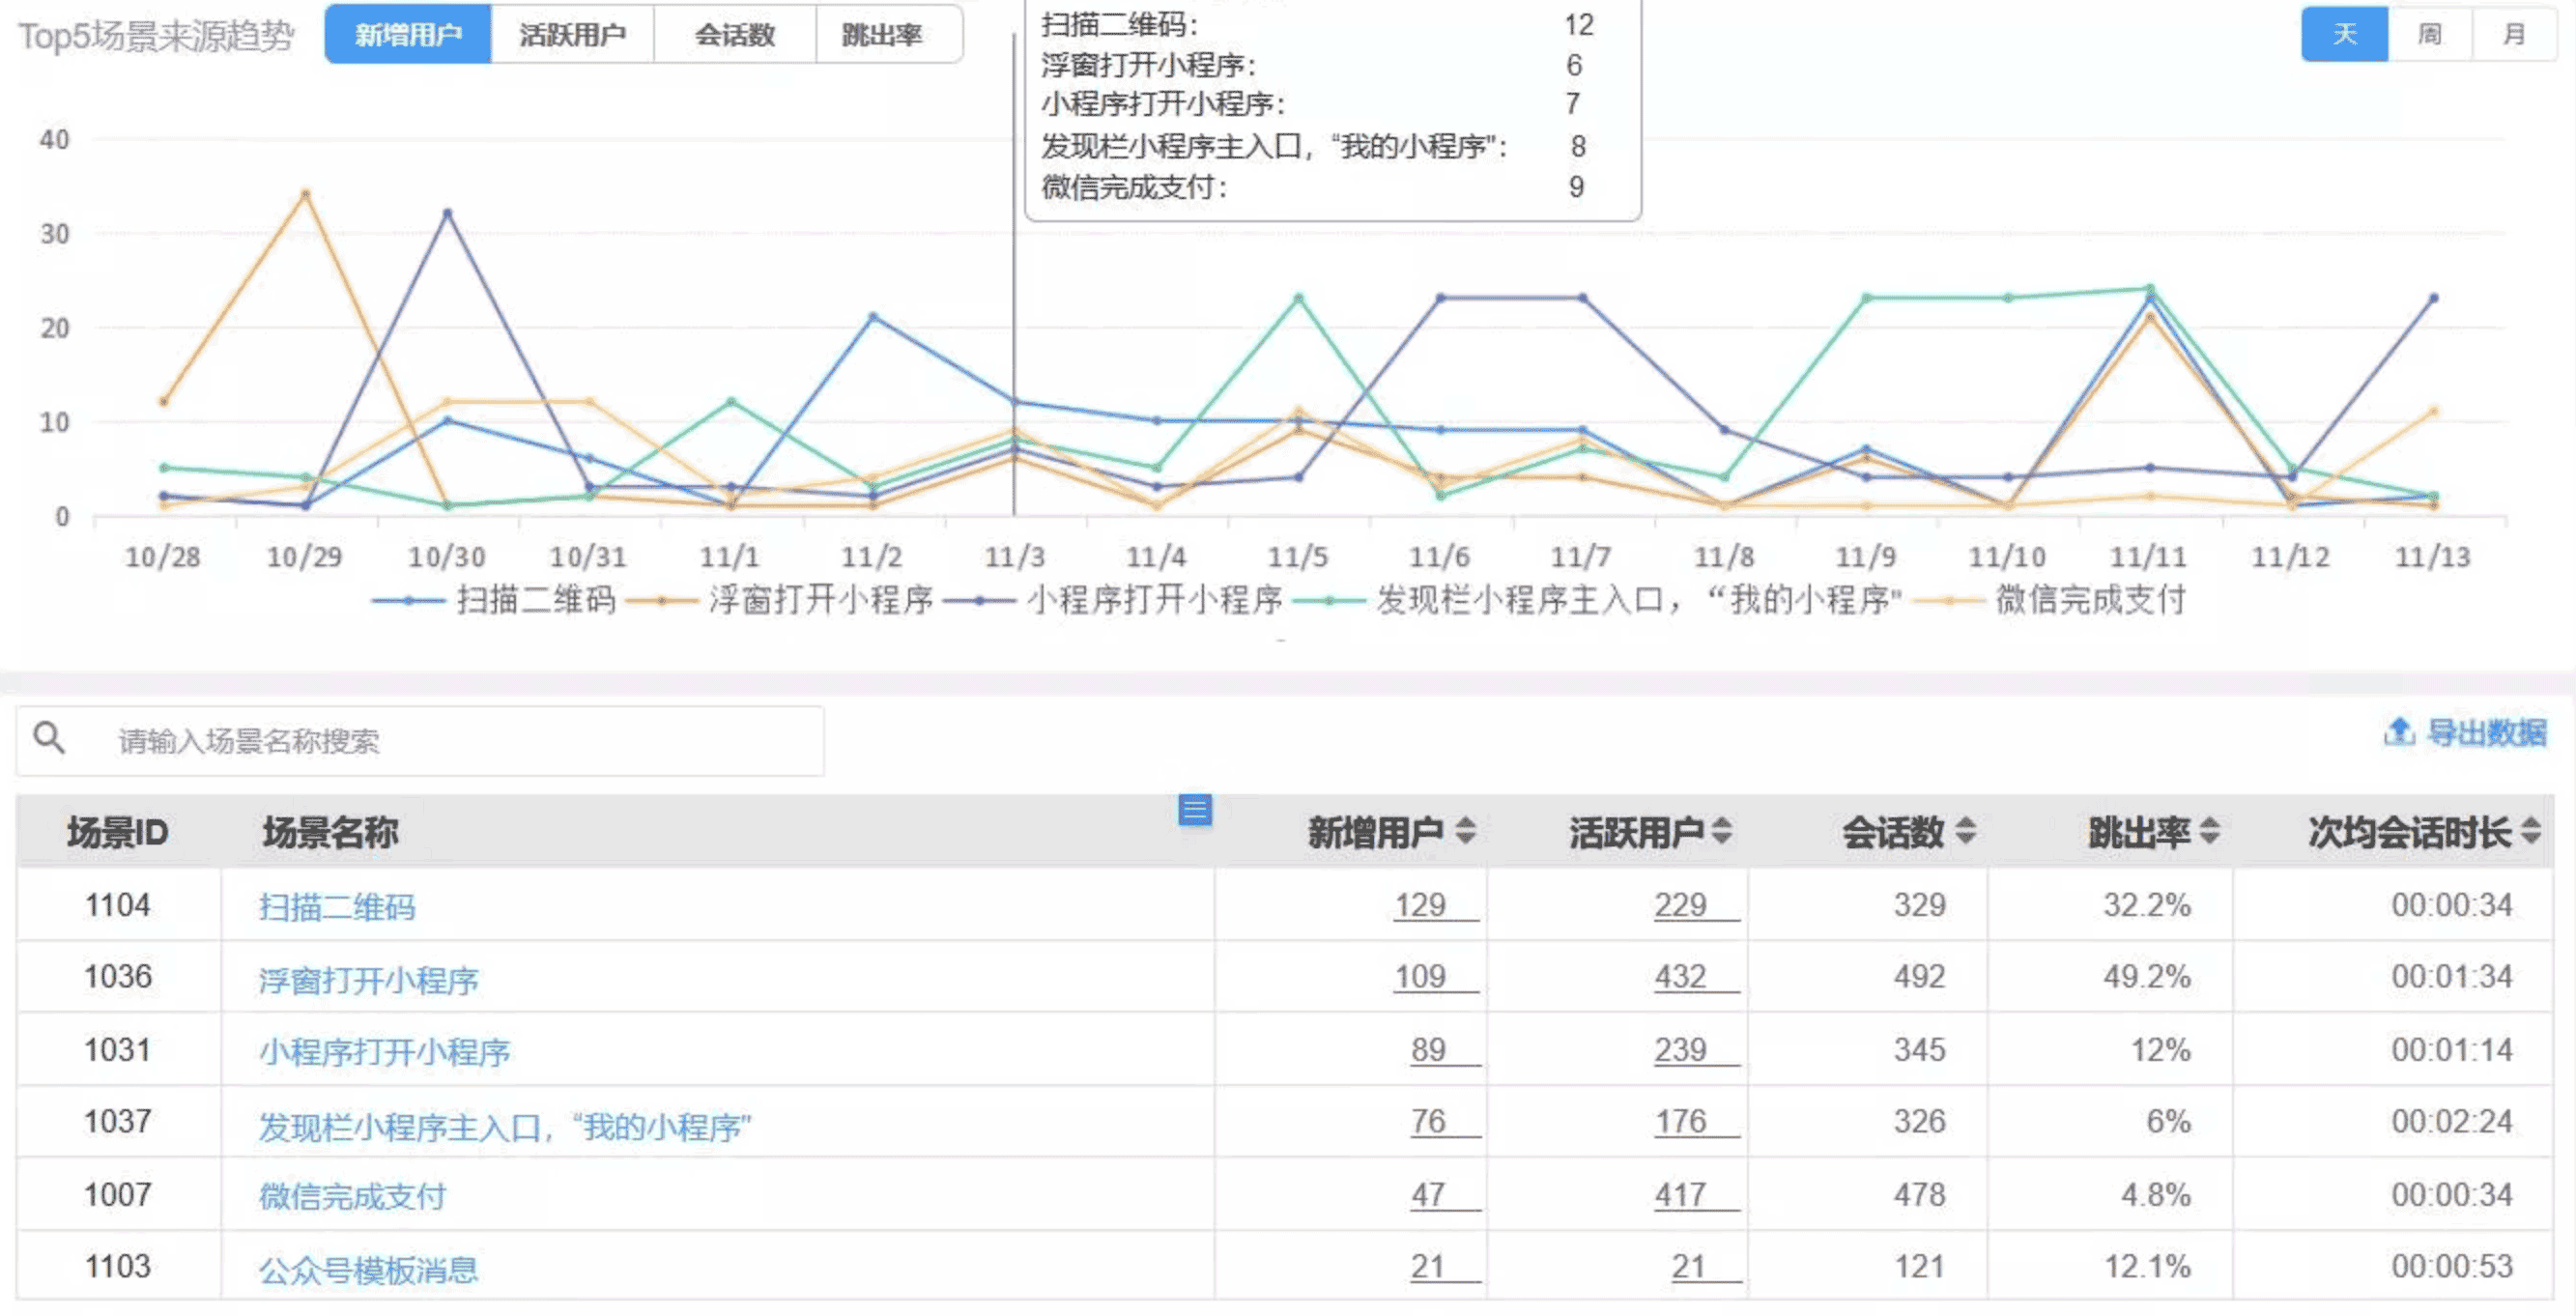Click the underlined 129 new users value for 扫描二维码
Image resolution: width=2576 pixels, height=1316 pixels.
click(x=1421, y=904)
